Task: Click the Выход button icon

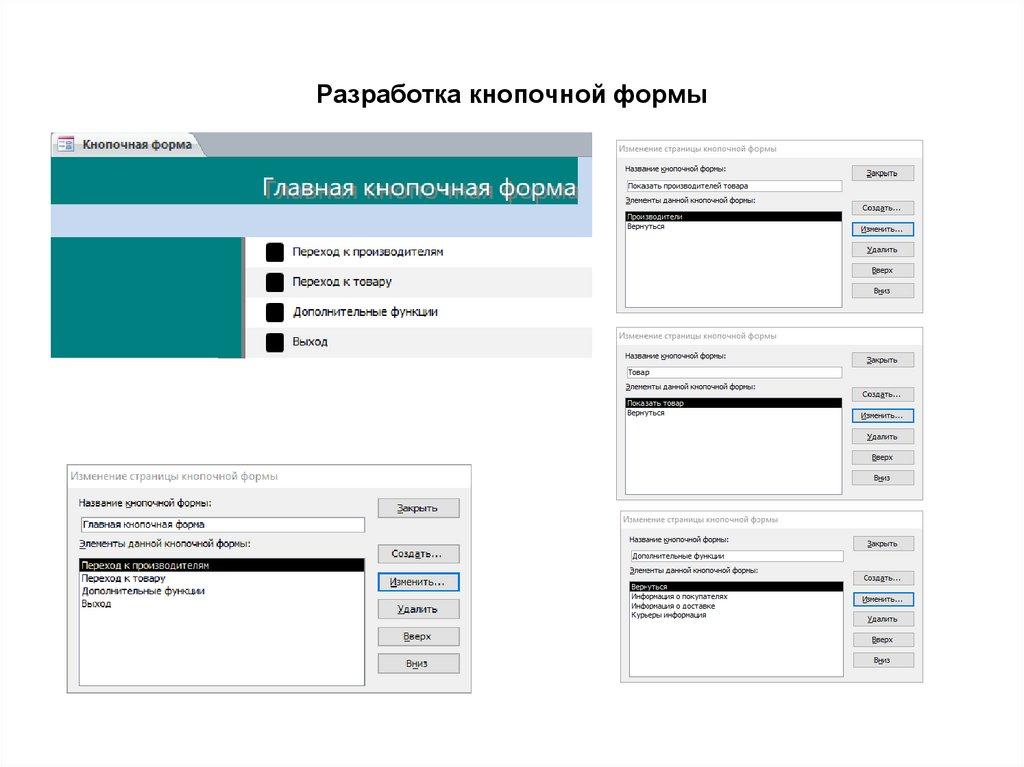Action: coord(274,341)
